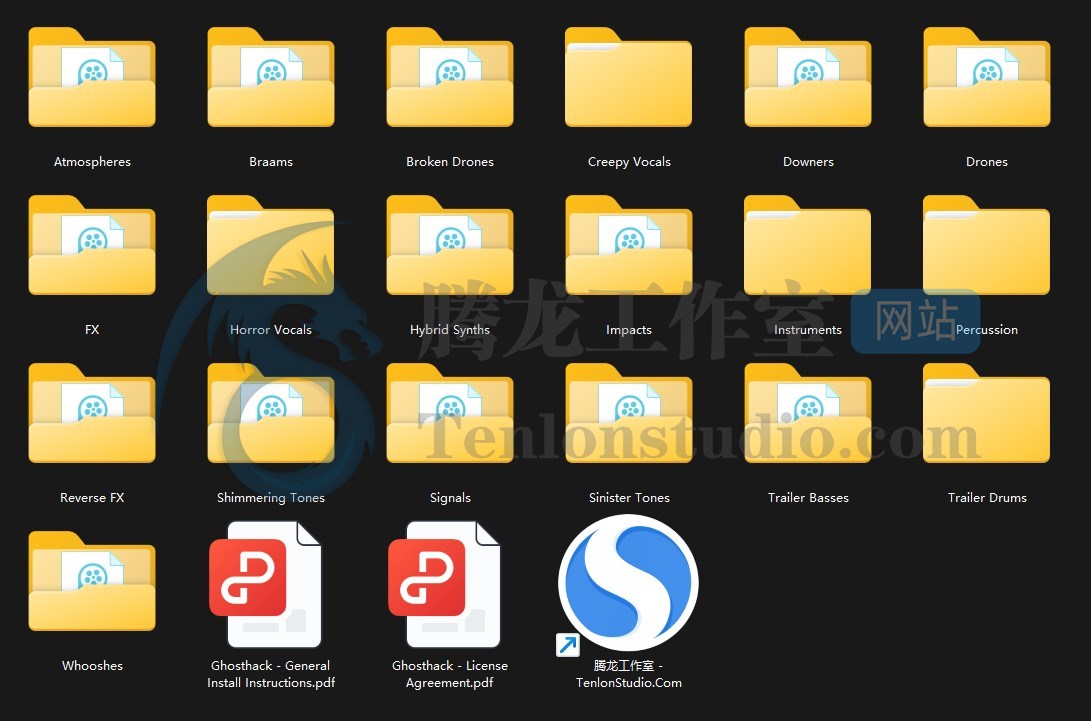The height and width of the screenshot is (721, 1091).
Task: Select the Signals folder icon
Action: coord(449,413)
